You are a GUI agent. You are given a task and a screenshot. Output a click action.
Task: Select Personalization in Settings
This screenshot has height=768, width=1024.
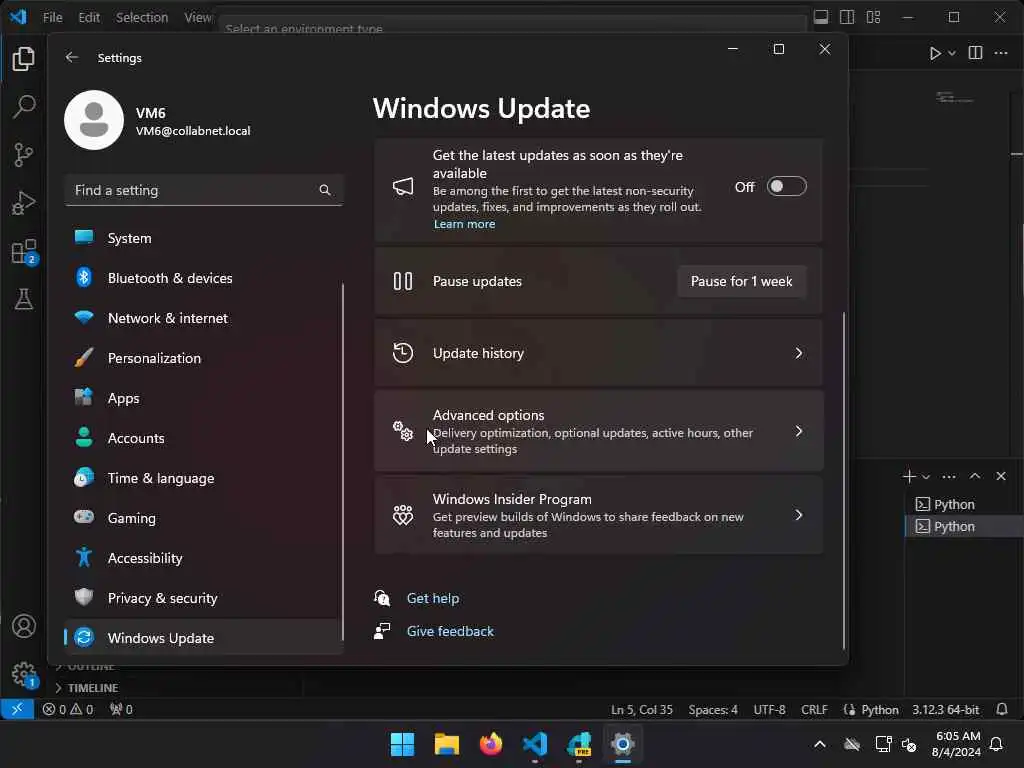(x=203, y=358)
